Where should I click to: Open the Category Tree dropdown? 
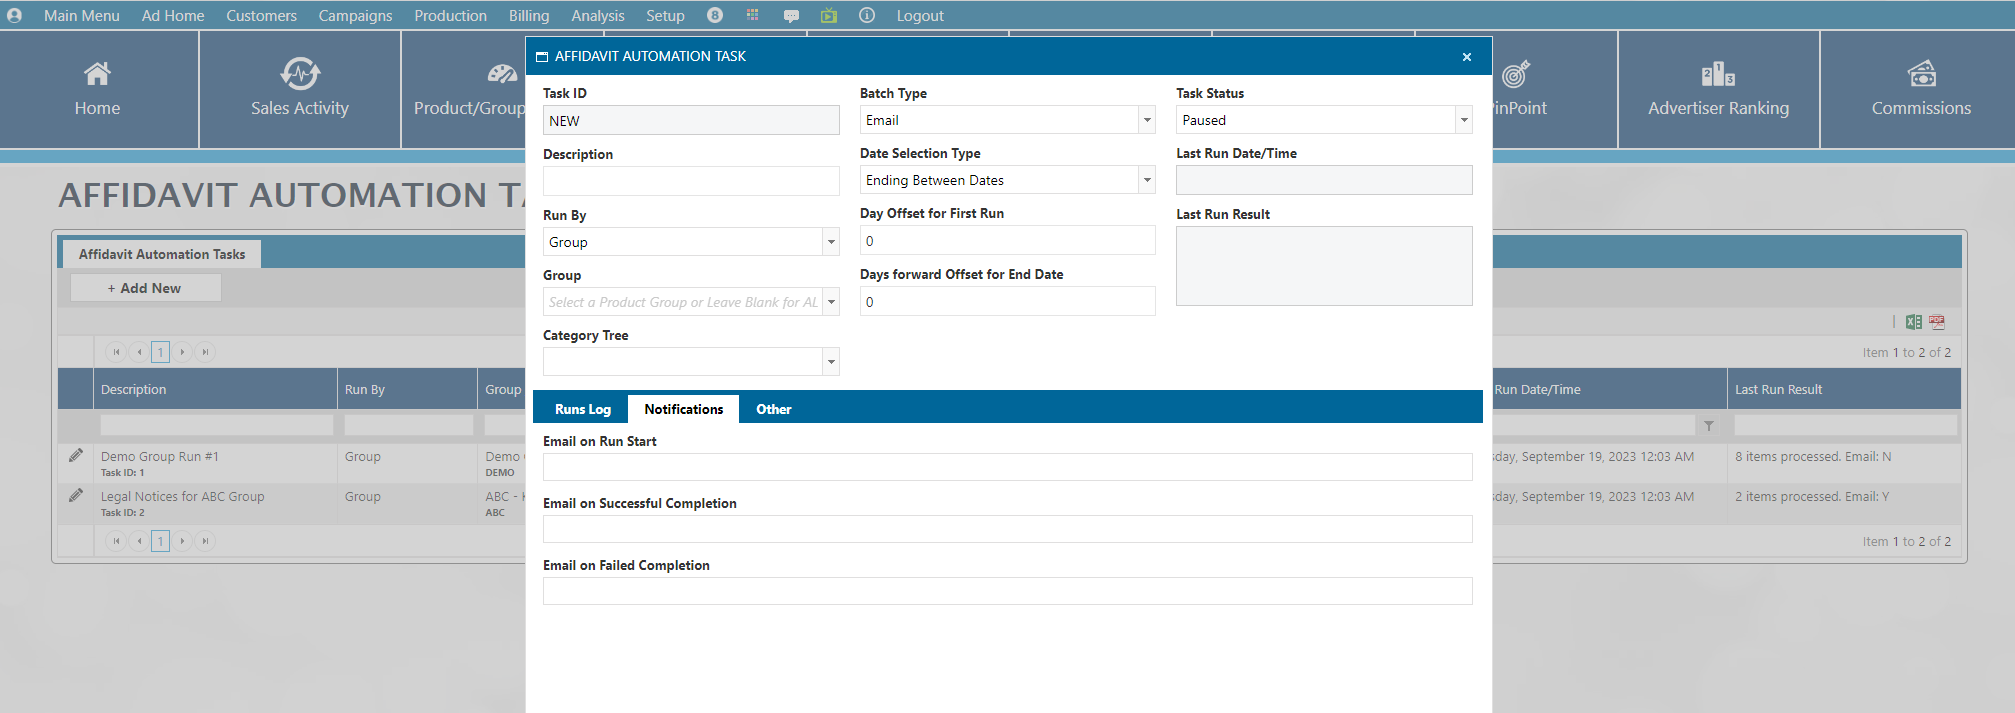click(x=830, y=362)
